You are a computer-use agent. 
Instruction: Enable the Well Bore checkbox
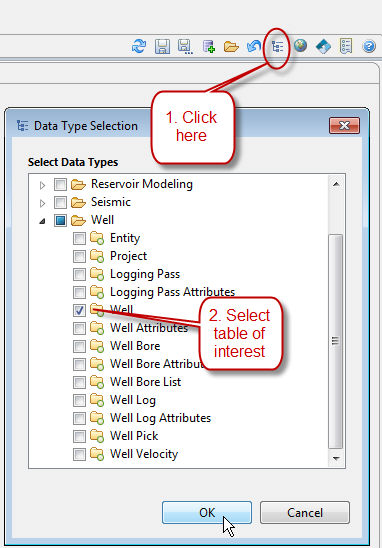79,346
